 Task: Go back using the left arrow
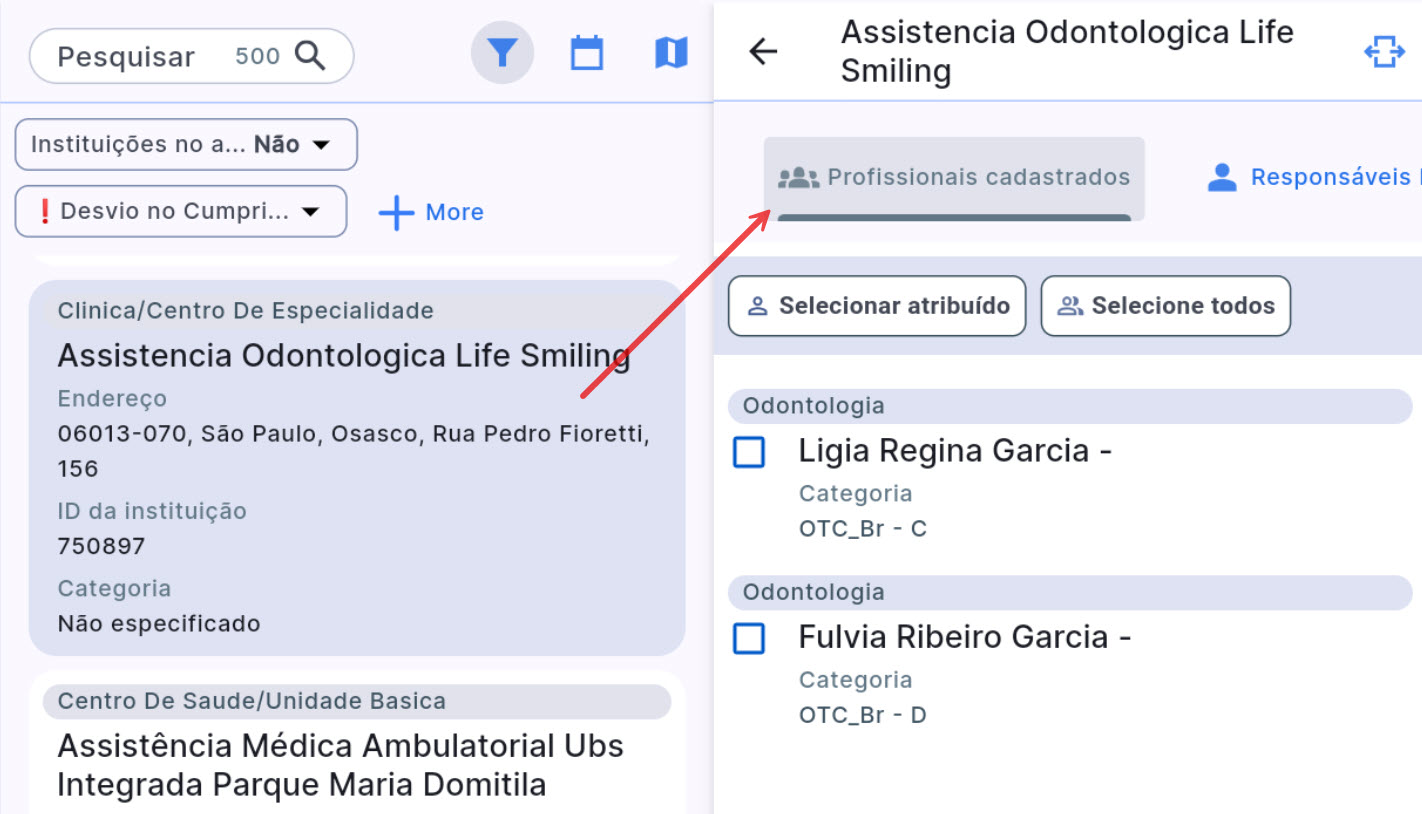763,52
